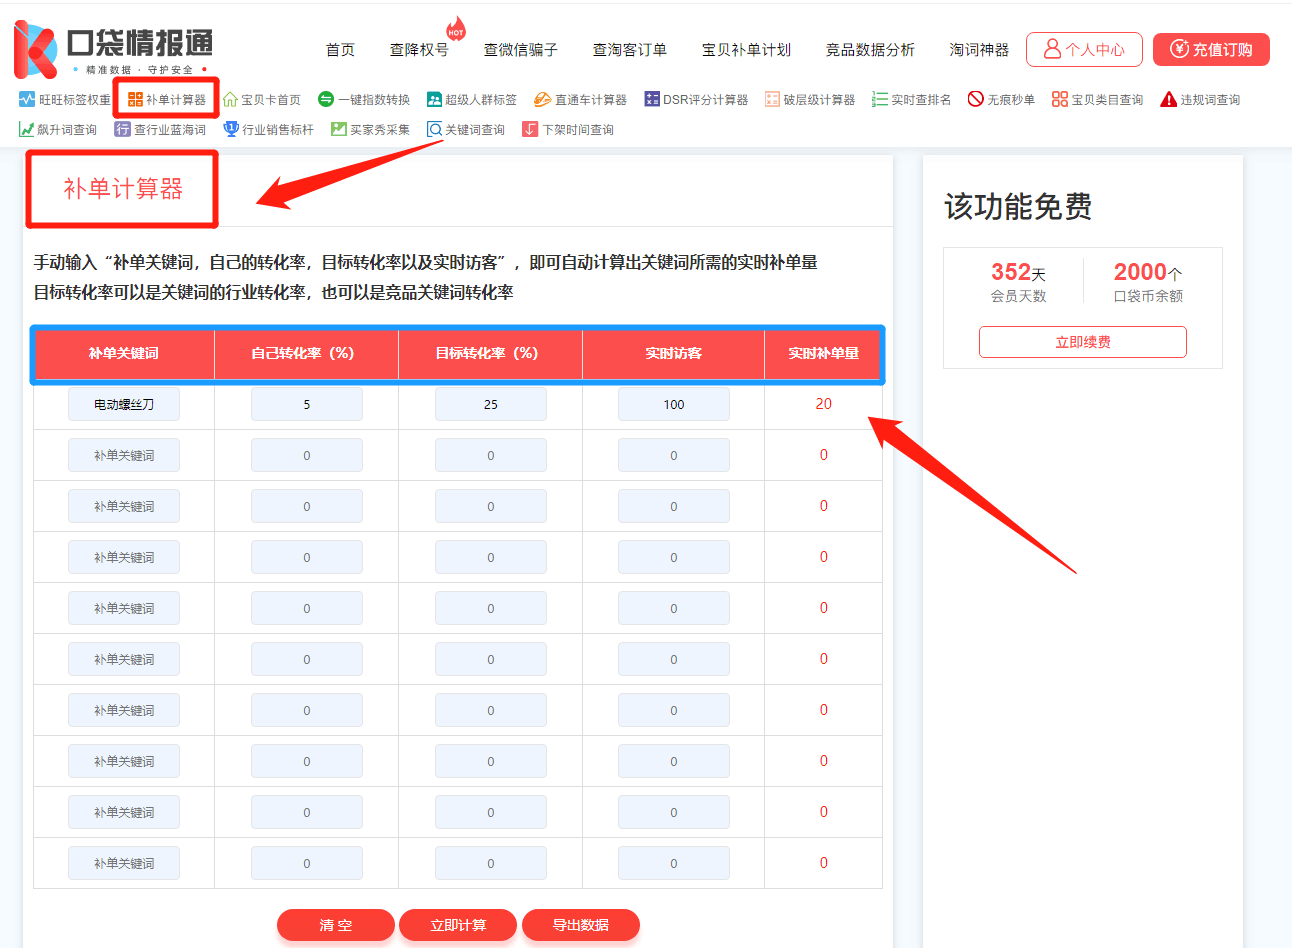Click the DSR评分计算器 calculator icon

point(652,99)
